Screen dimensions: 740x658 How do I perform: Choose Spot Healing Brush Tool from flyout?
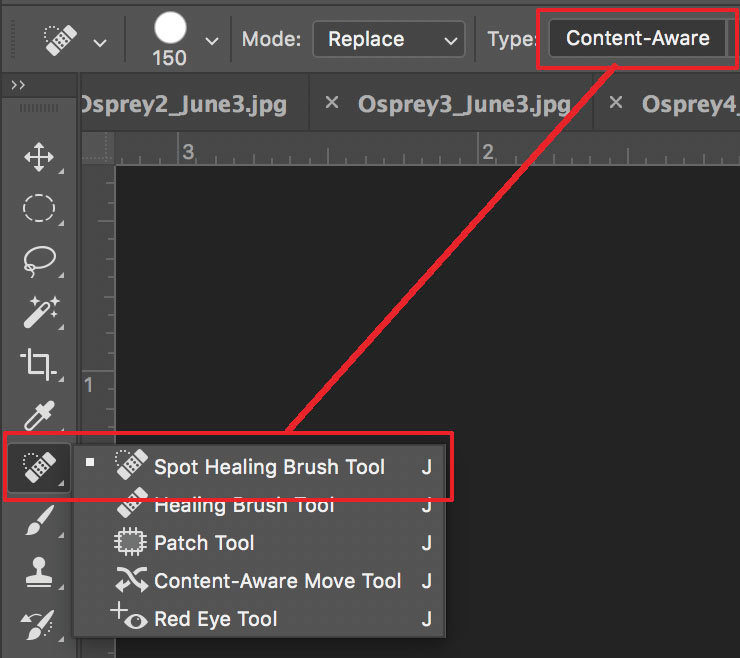coord(260,467)
